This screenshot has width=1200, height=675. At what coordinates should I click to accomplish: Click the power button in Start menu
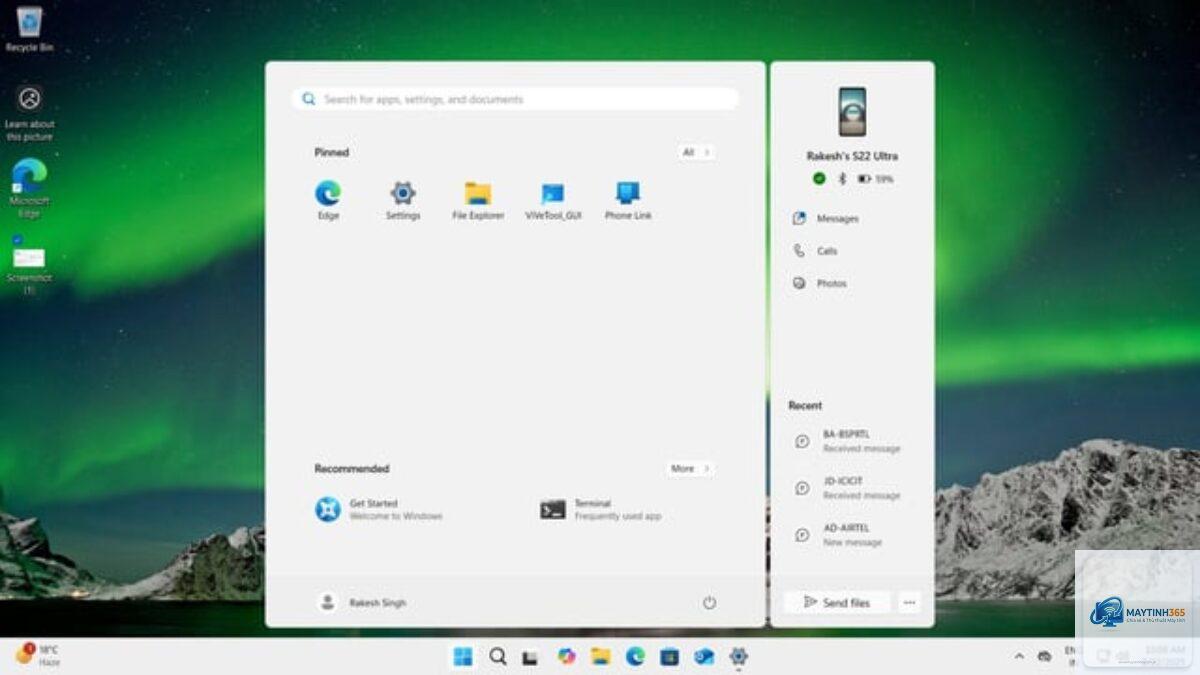point(709,603)
